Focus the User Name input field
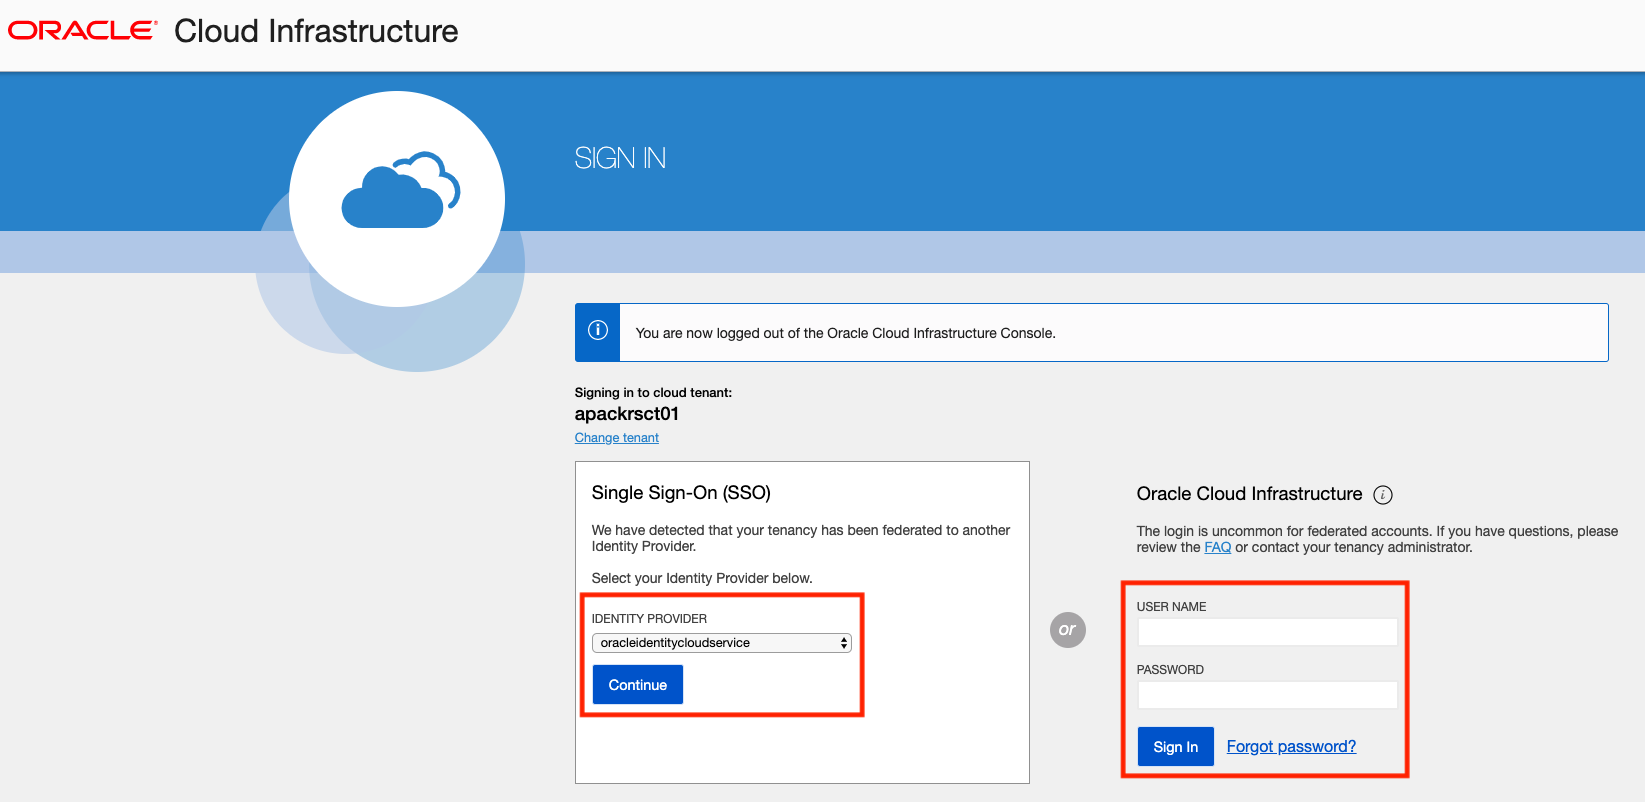Image resolution: width=1645 pixels, height=802 pixels. click(1268, 632)
